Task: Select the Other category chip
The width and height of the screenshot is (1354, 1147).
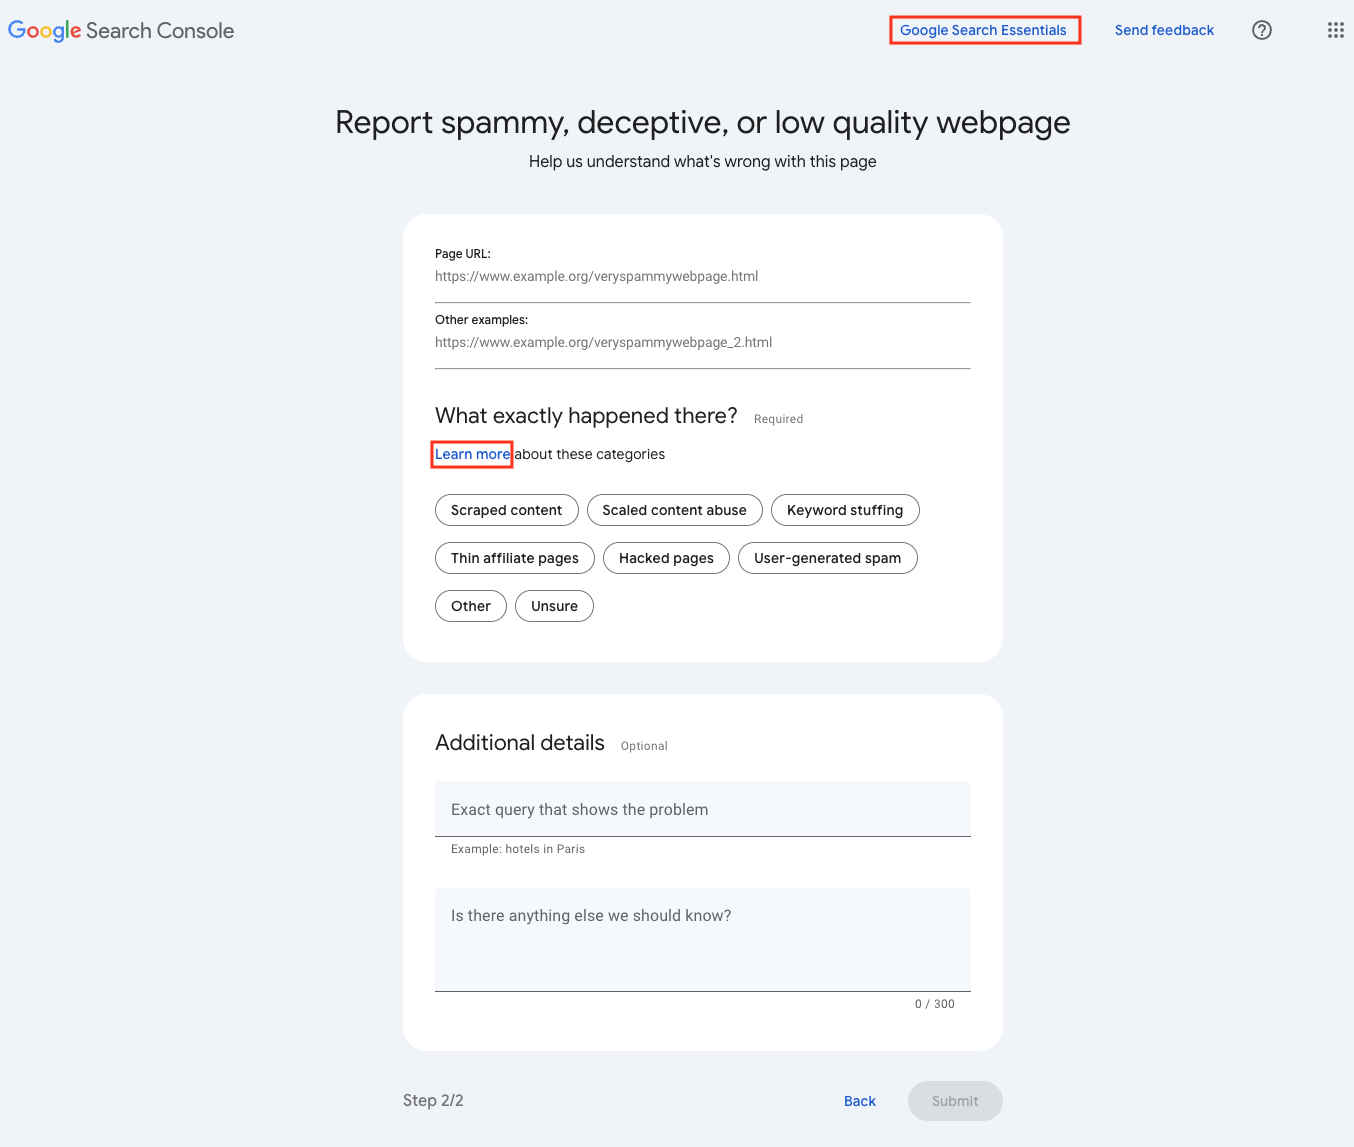Action: [470, 606]
